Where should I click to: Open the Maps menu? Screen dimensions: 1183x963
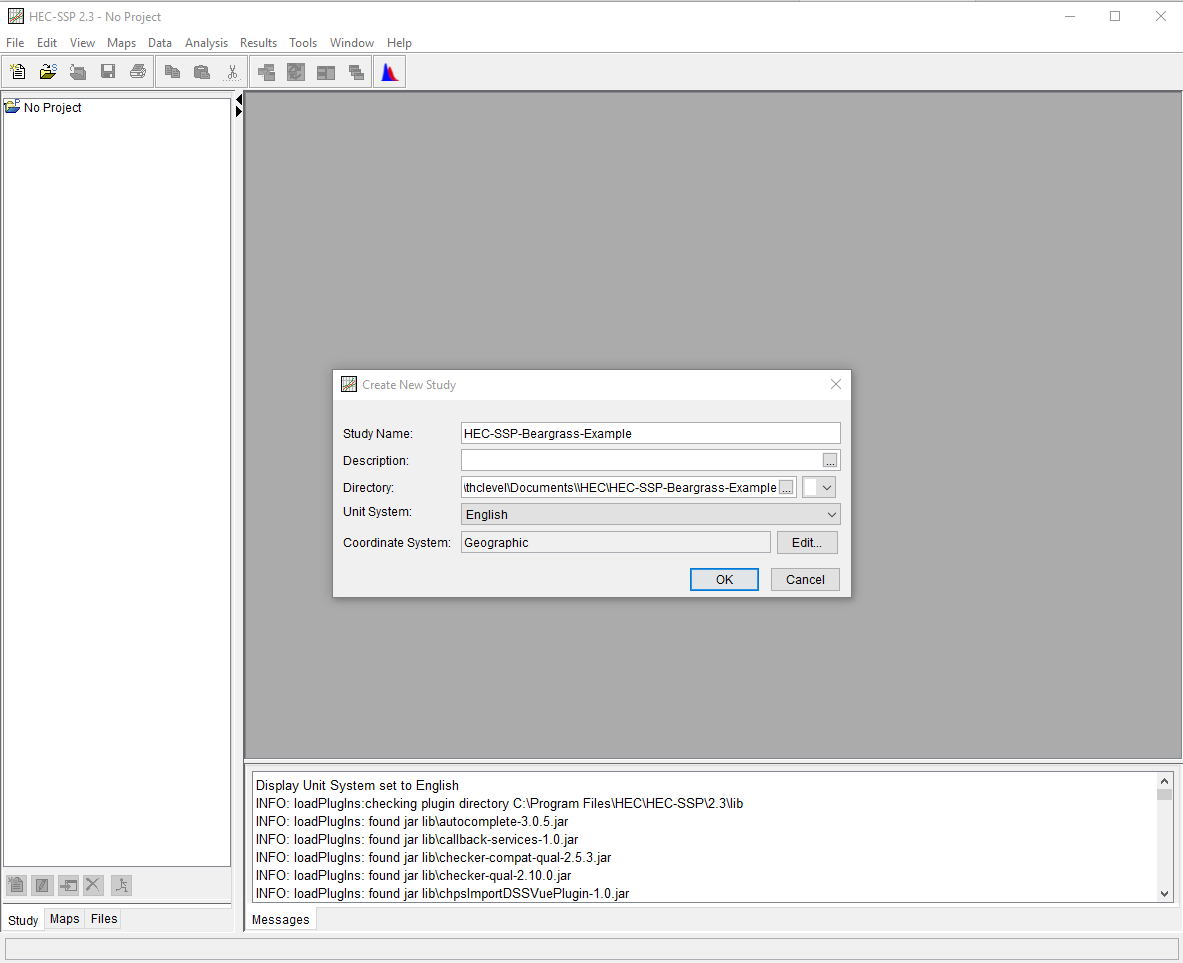coord(121,43)
